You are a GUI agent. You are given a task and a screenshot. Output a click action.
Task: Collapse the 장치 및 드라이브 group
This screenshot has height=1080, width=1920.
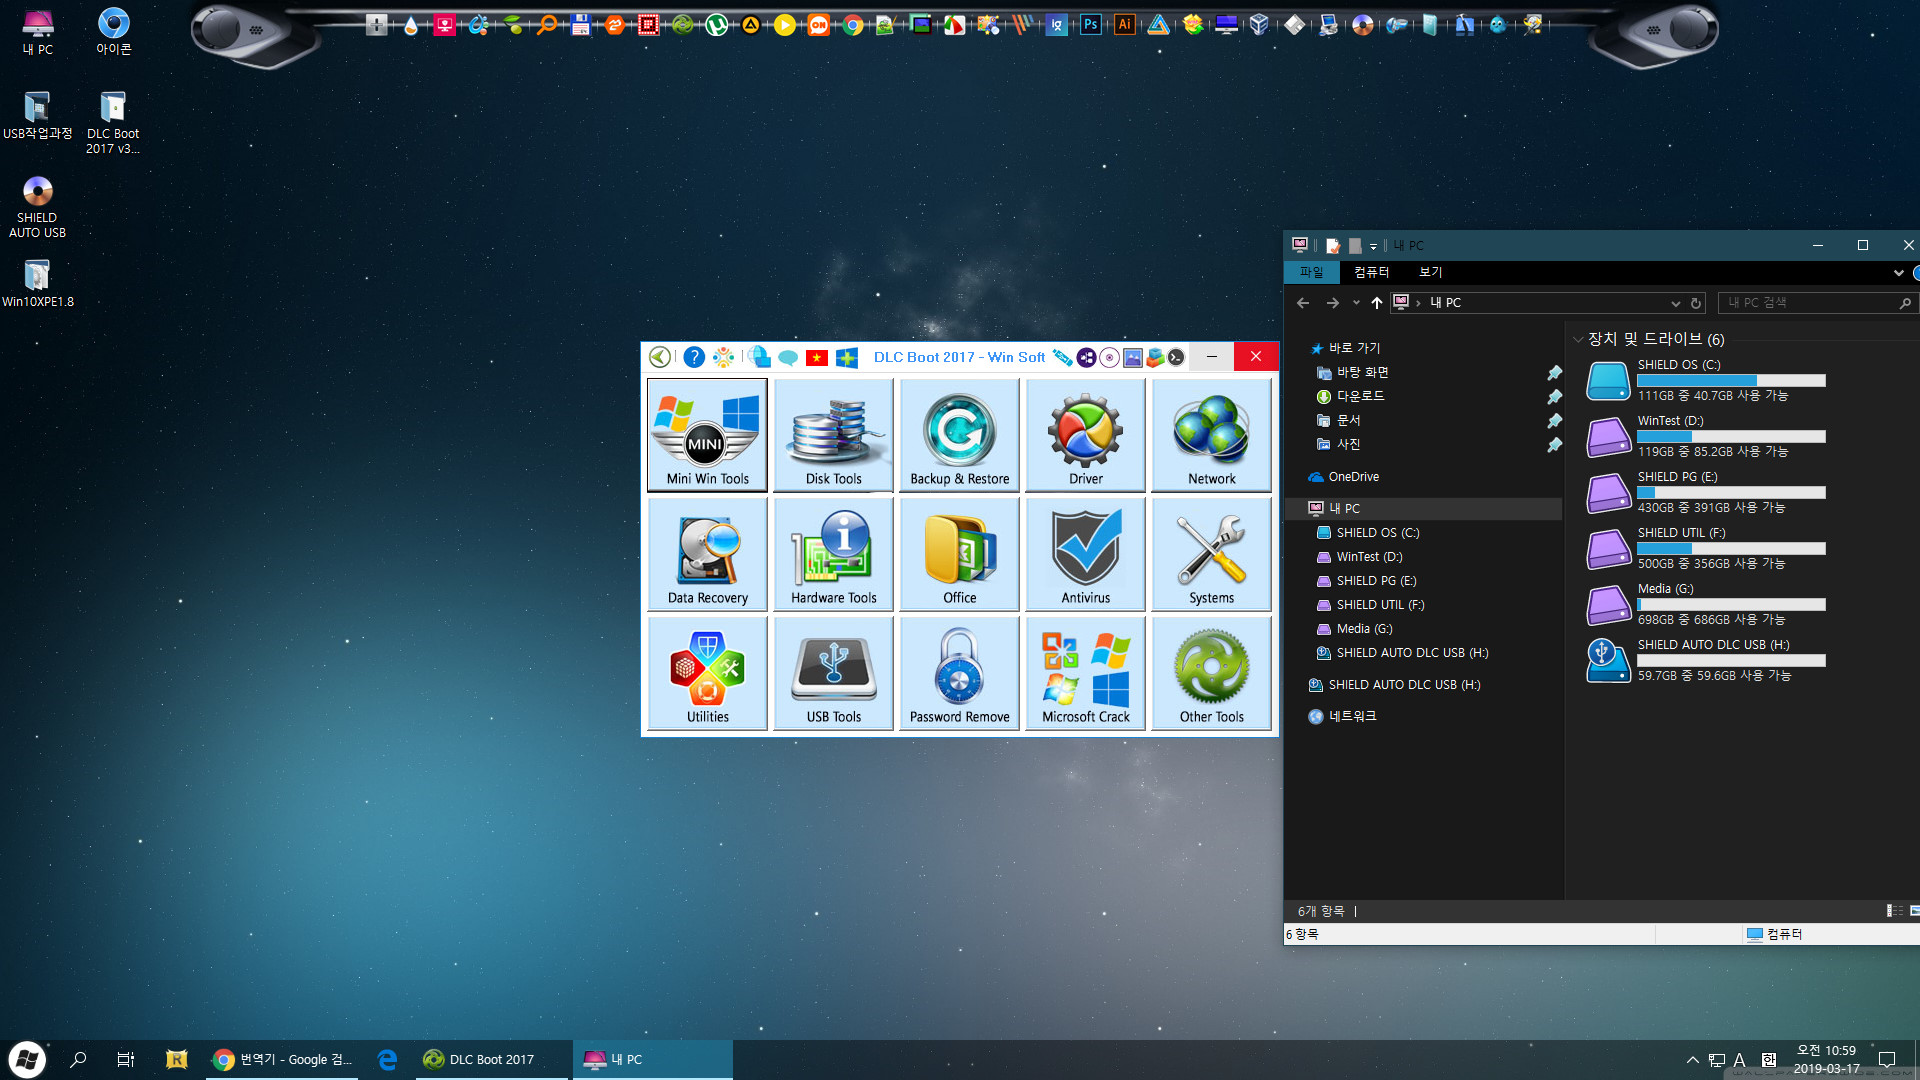(1578, 339)
